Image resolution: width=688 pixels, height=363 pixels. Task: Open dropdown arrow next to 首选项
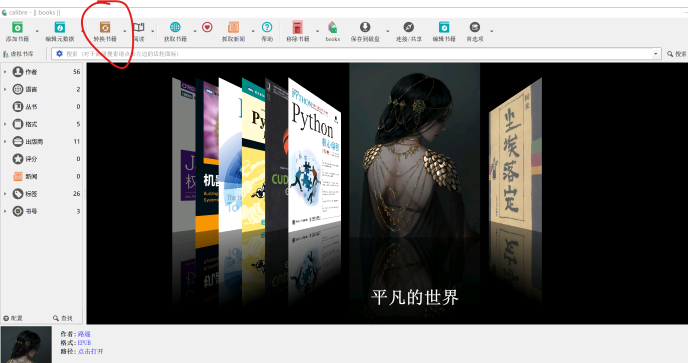(x=491, y=31)
